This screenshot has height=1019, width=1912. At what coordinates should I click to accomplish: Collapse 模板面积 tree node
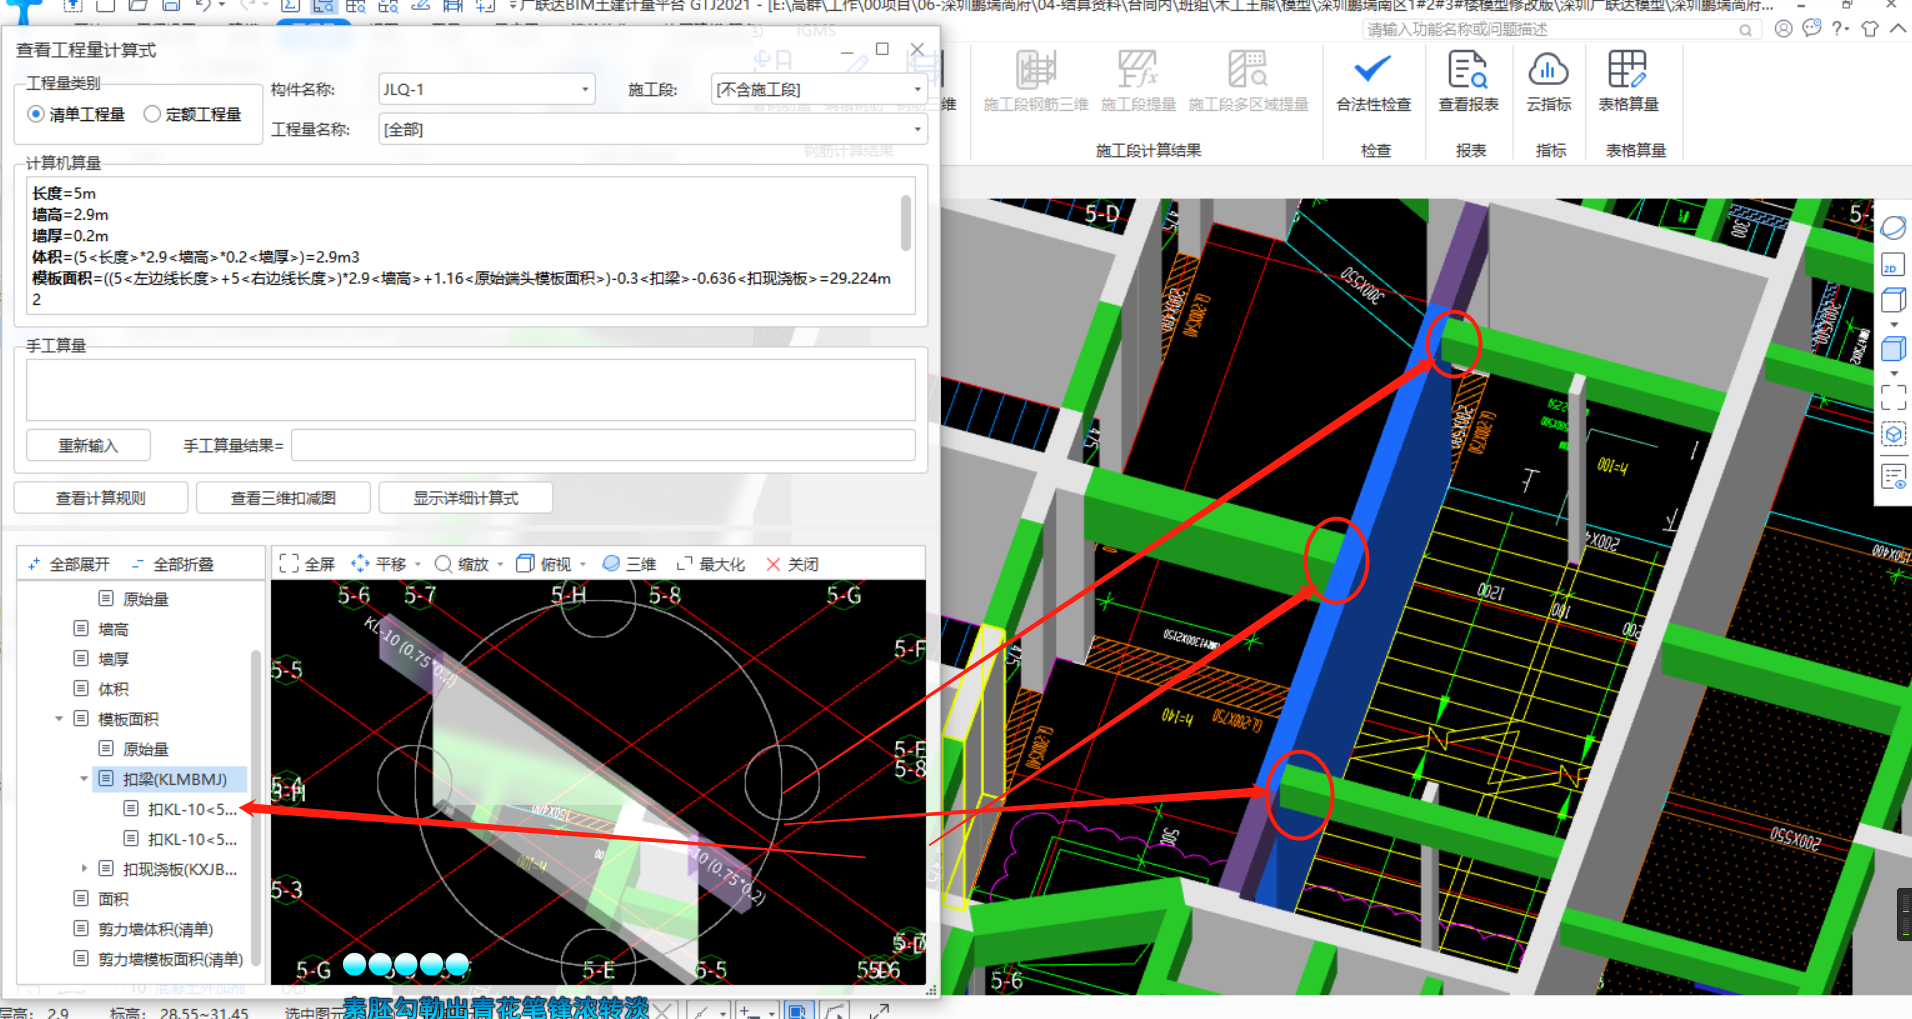click(x=59, y=719)
